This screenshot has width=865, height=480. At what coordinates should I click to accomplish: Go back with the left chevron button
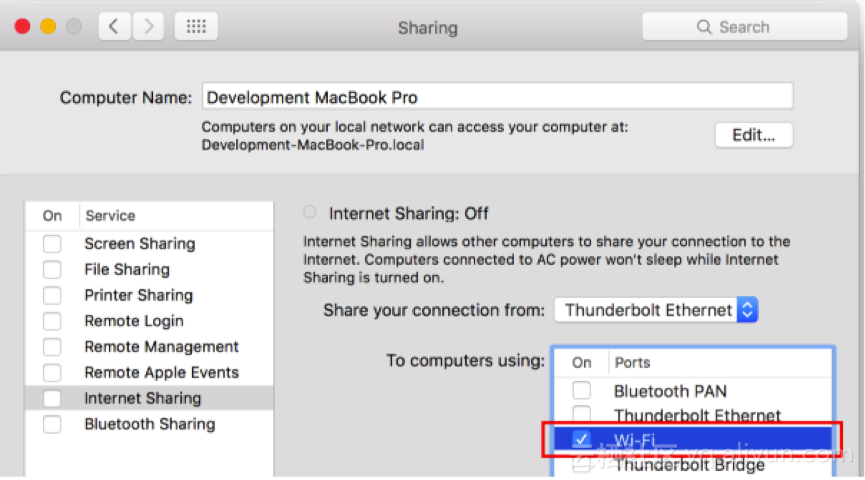(115, 26)
